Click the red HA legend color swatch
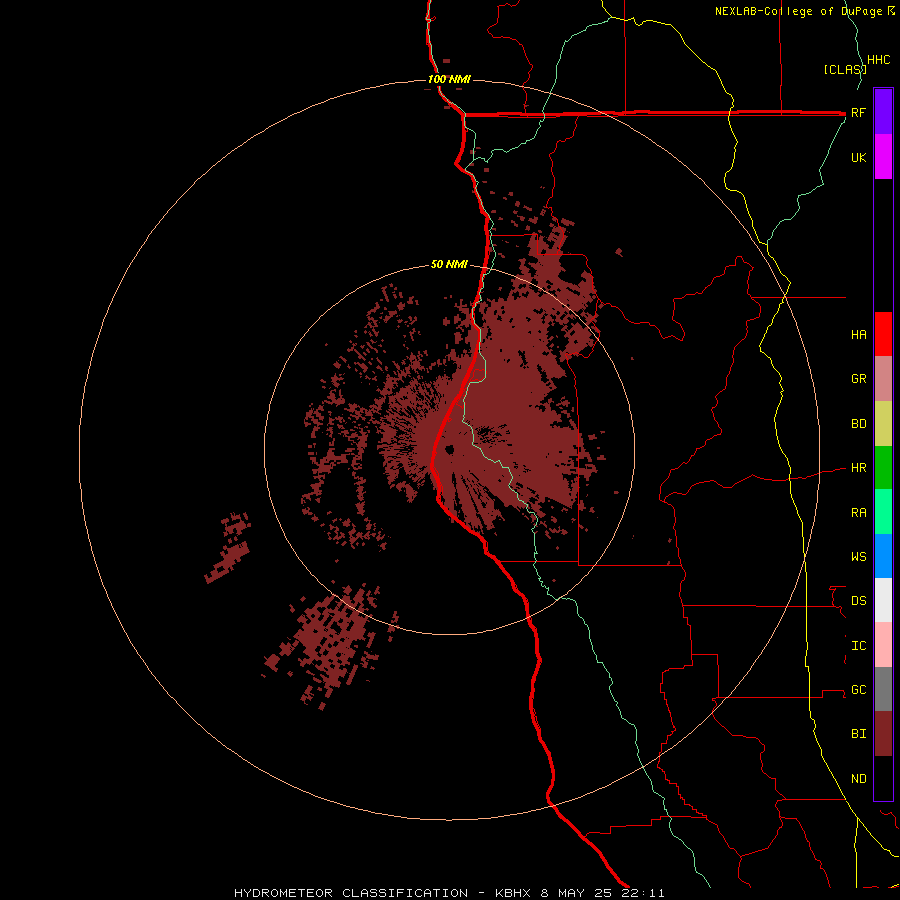The width and height of the screenshot is (900, 900). (x=883, y=334)
